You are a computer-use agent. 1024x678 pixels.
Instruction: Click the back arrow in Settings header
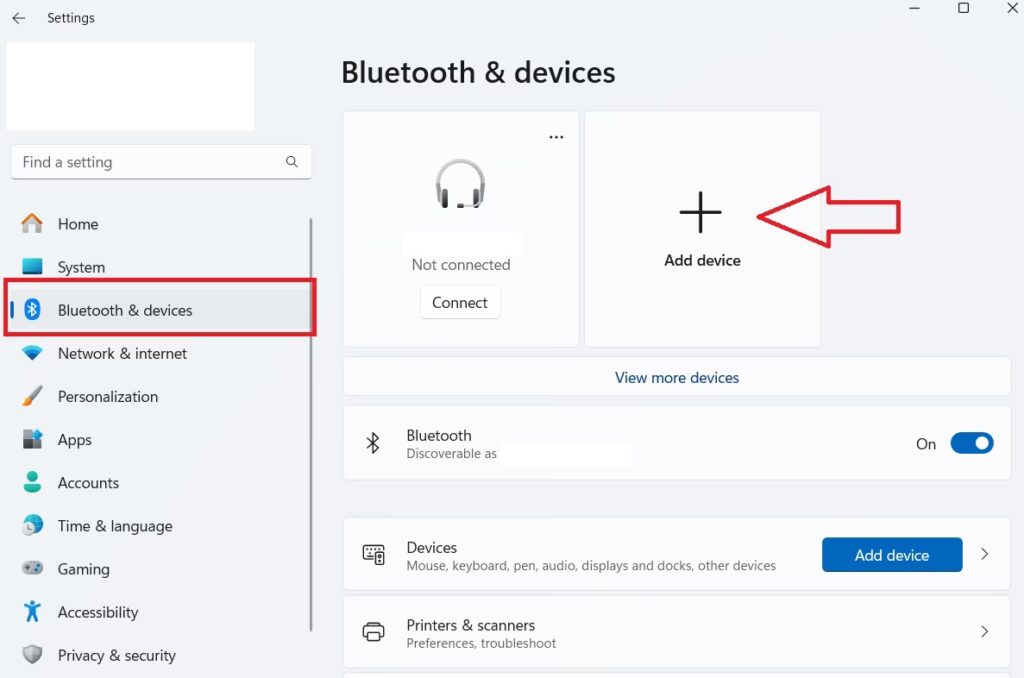18,18
